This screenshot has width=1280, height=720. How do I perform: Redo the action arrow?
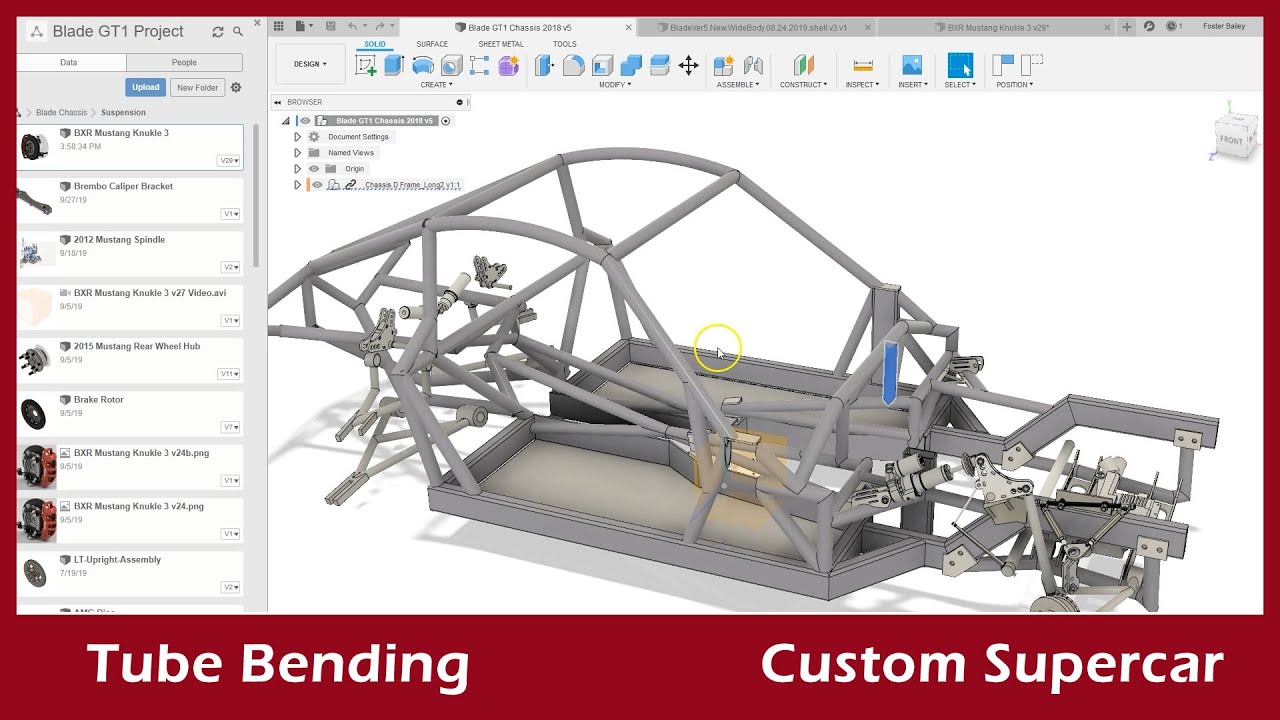(x=380, y=26)
